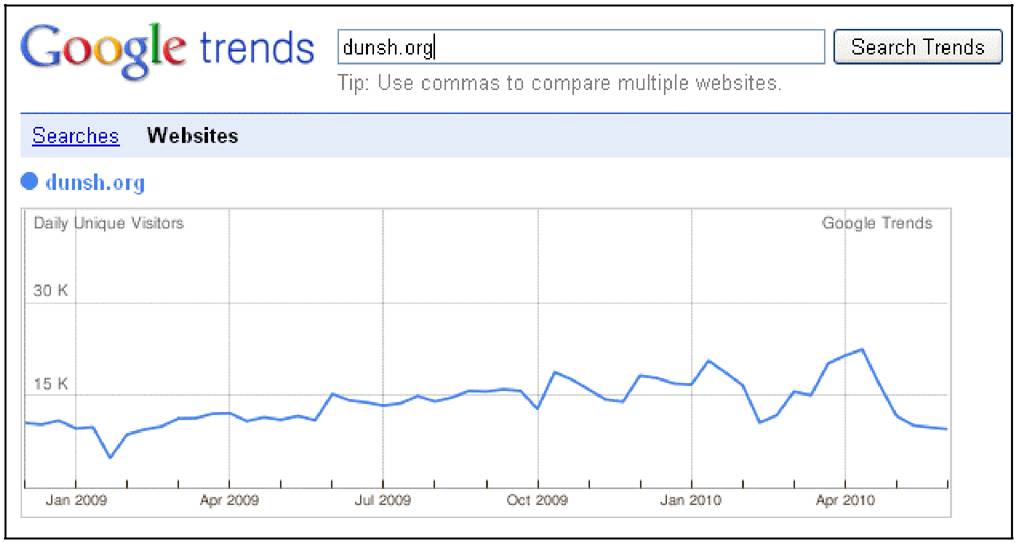1016x543 pixels.
Task: Click the Google logo
Action: click(104, 52)
